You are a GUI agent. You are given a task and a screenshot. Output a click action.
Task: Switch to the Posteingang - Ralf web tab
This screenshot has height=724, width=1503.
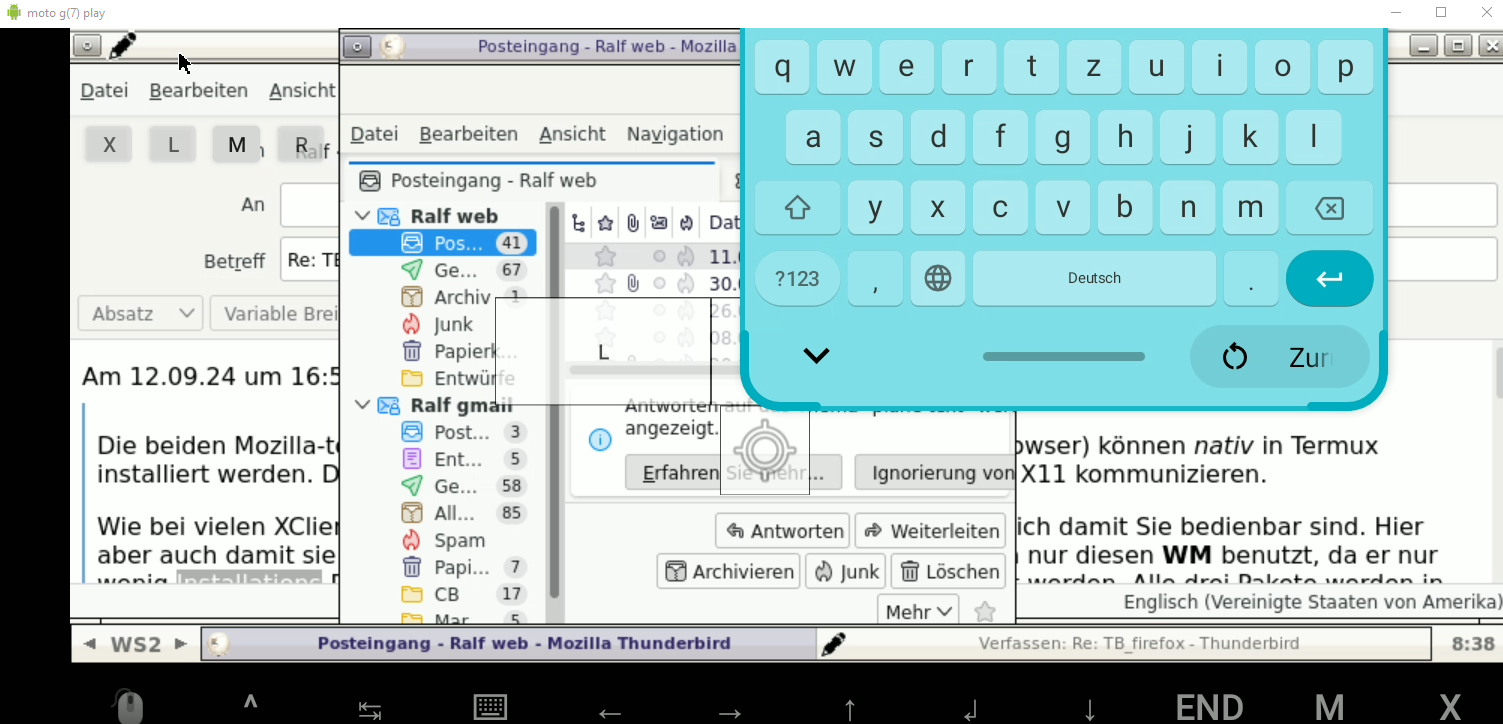pyautogui.click(x=531, y=181)
